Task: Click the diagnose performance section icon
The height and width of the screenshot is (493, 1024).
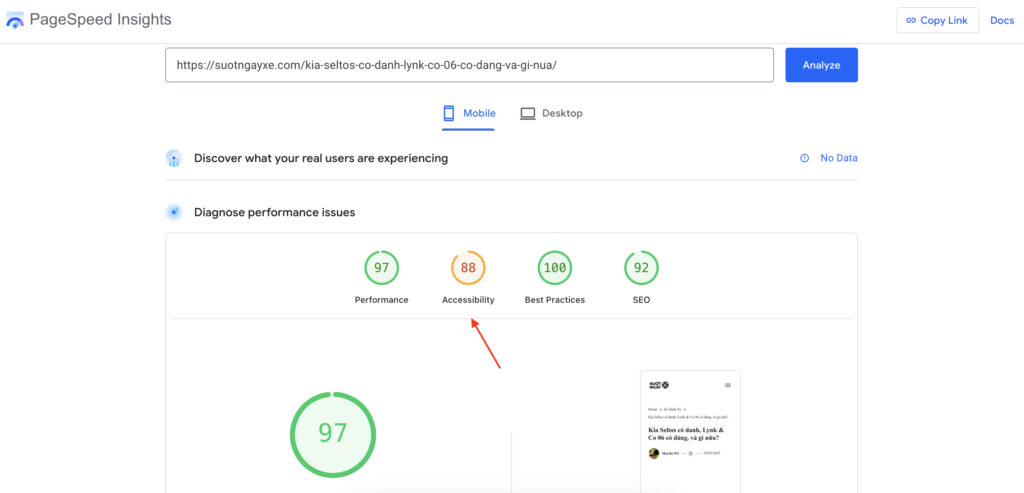Action: click(174, 212)
